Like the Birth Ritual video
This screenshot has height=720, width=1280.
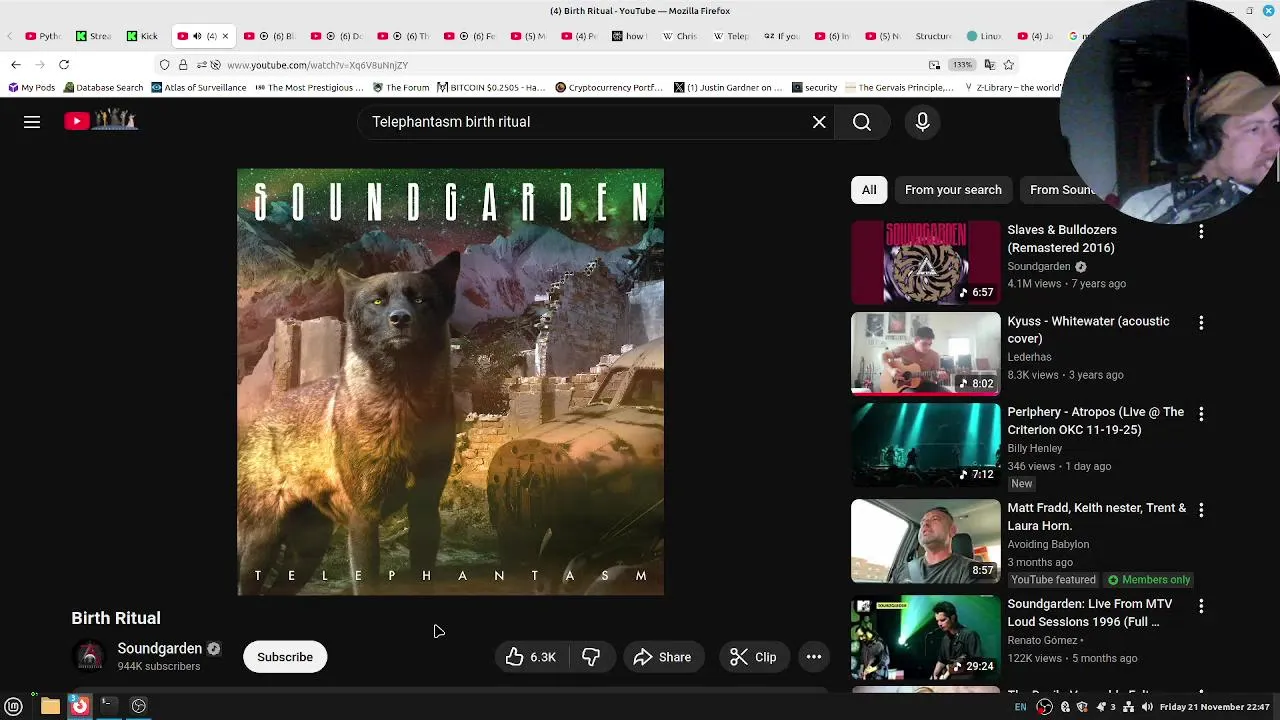point(530,657)
